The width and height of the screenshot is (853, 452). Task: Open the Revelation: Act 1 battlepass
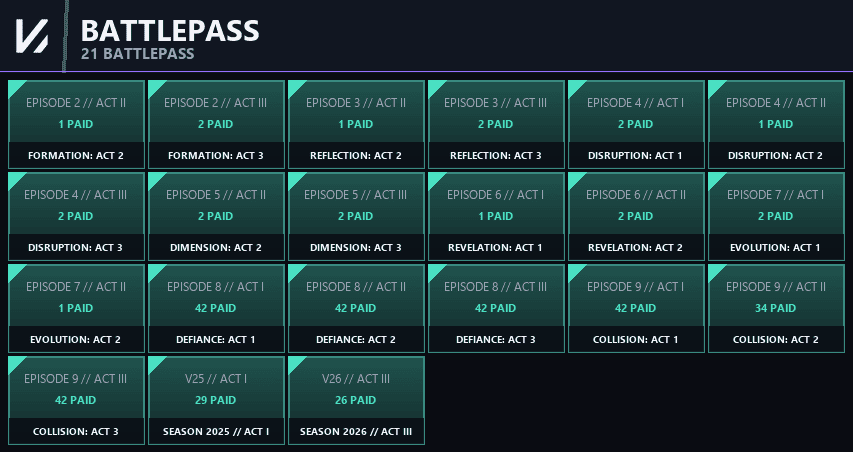tap(496, 216)
